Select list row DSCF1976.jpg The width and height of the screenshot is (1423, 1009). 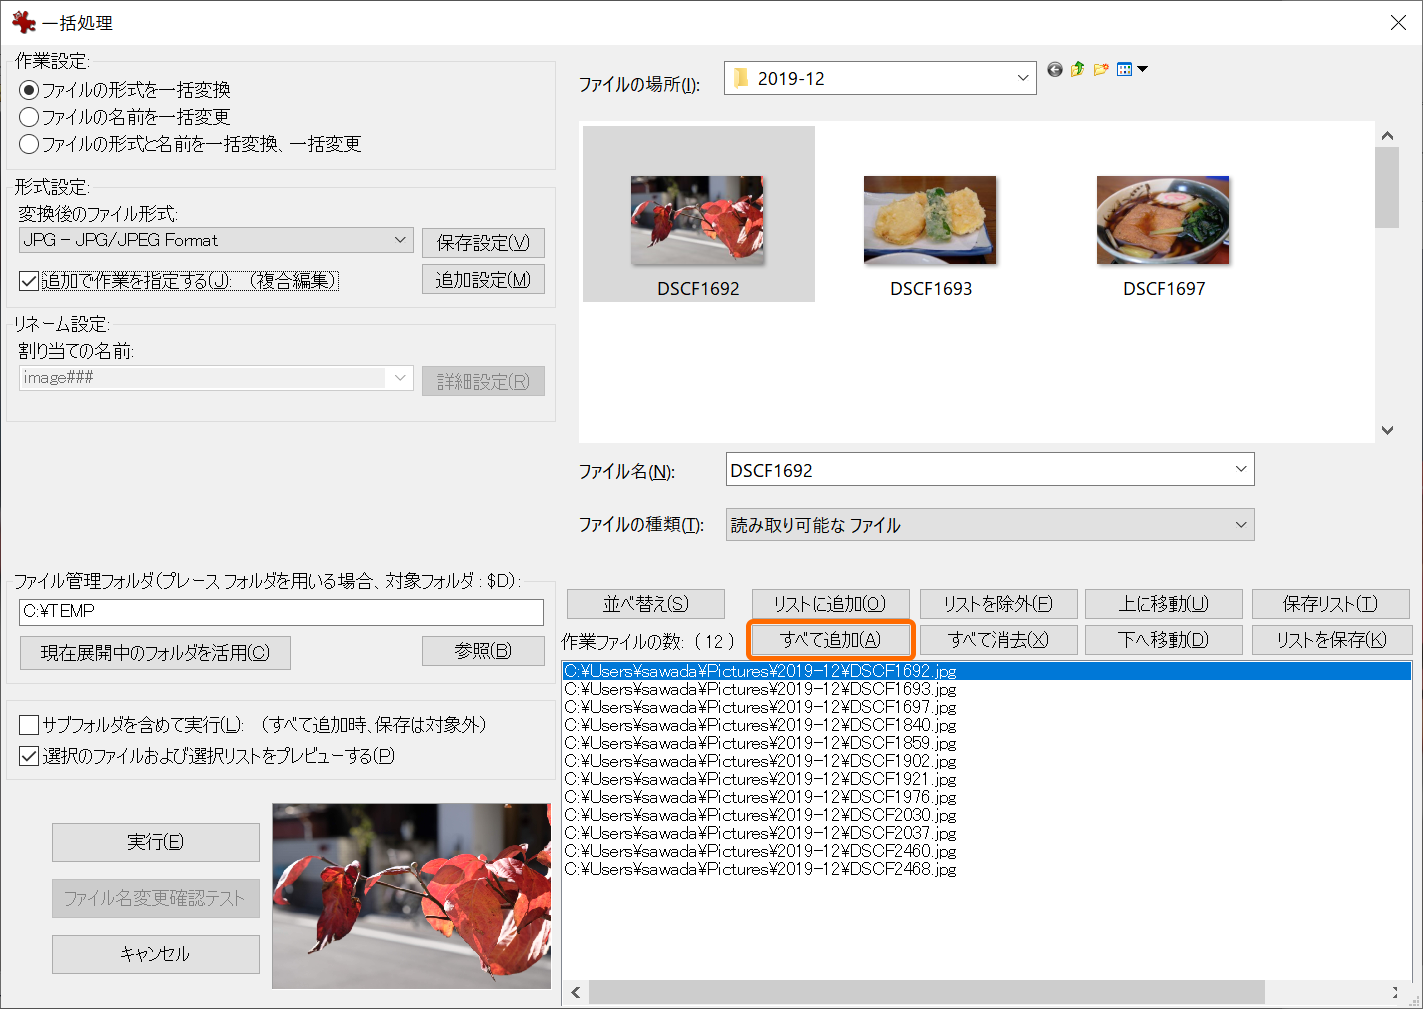tap(987, 797)
